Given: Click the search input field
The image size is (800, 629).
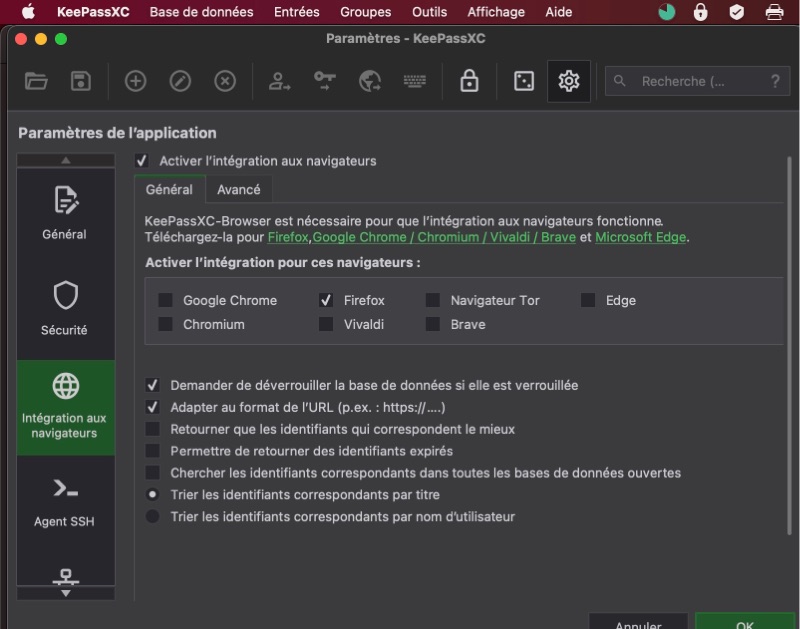Looking at the screenshot, I should coord(690,82).
